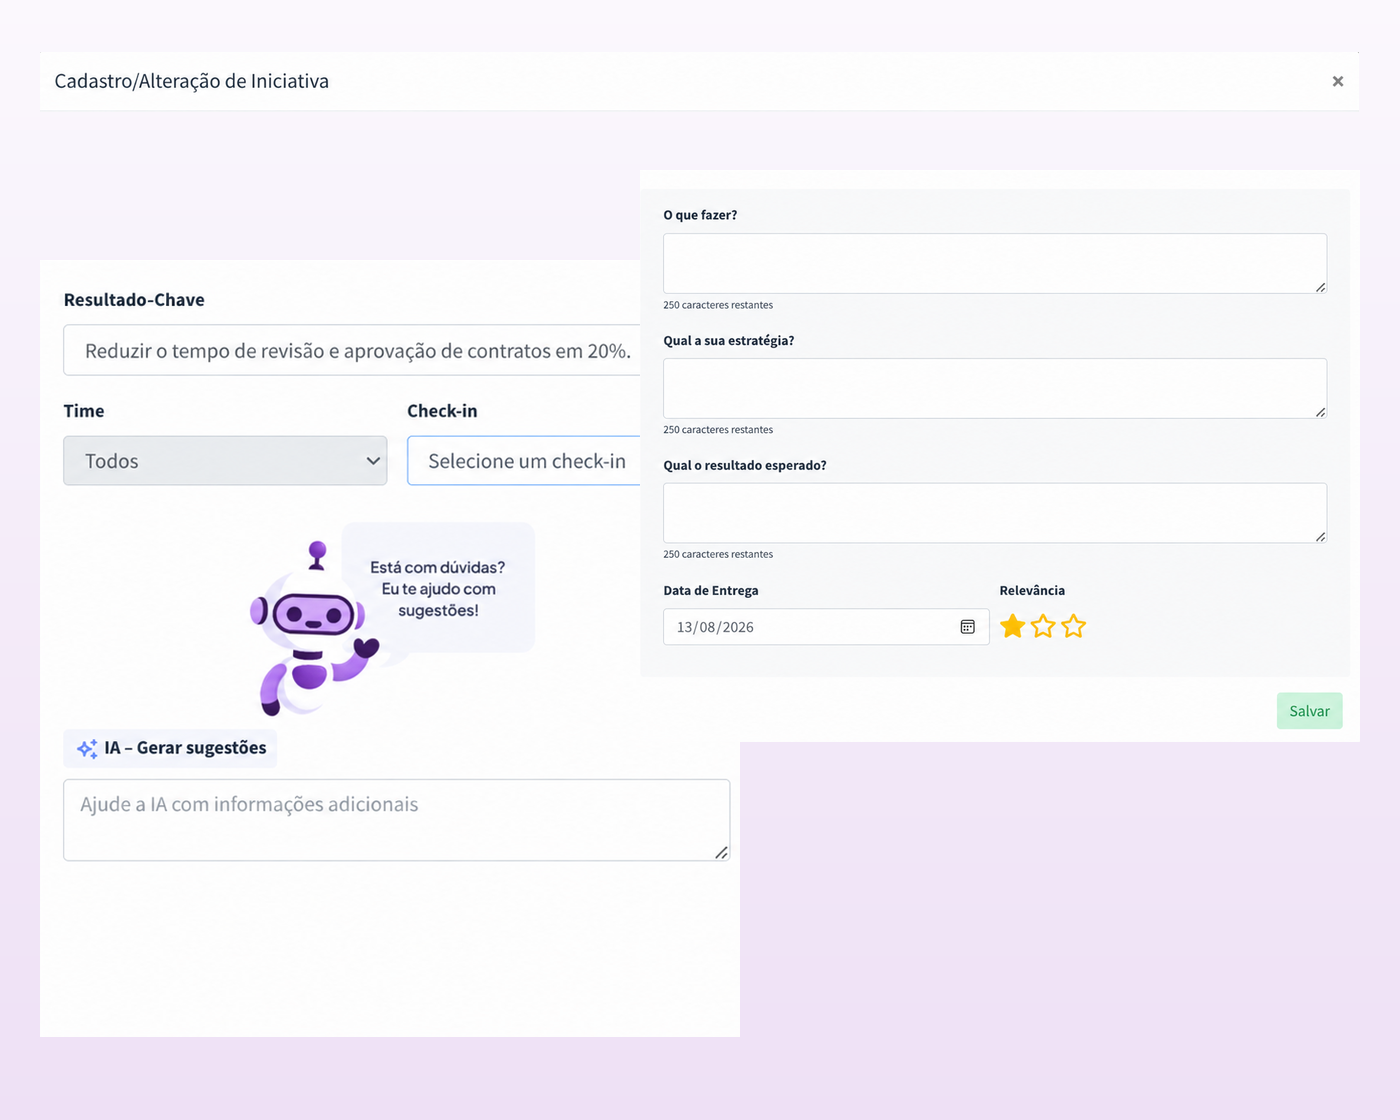Click the Check-in label
The image size is (1400, 1120).
pos(442,411)
